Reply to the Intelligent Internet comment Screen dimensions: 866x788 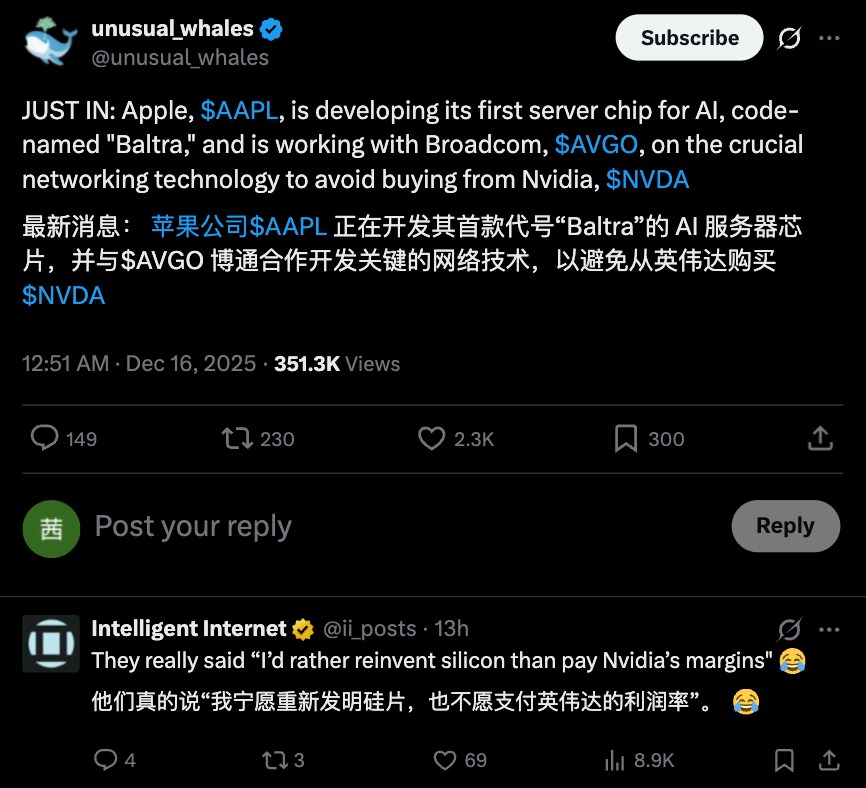[106, 760]
